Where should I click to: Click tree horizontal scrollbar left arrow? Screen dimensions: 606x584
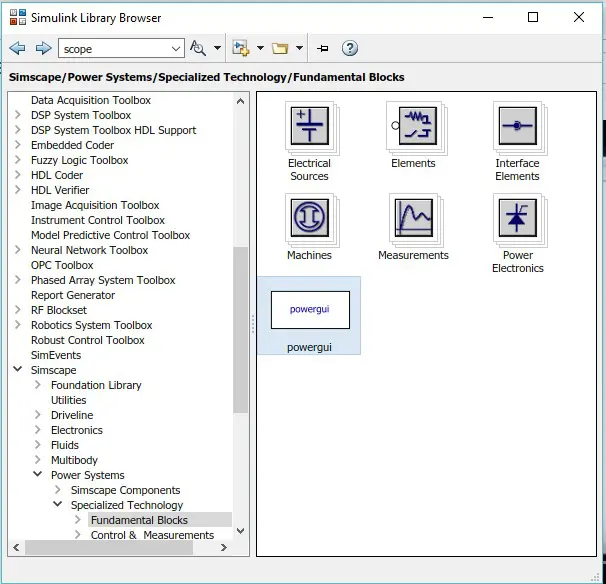pyautogui.click(x=16, y=548)
